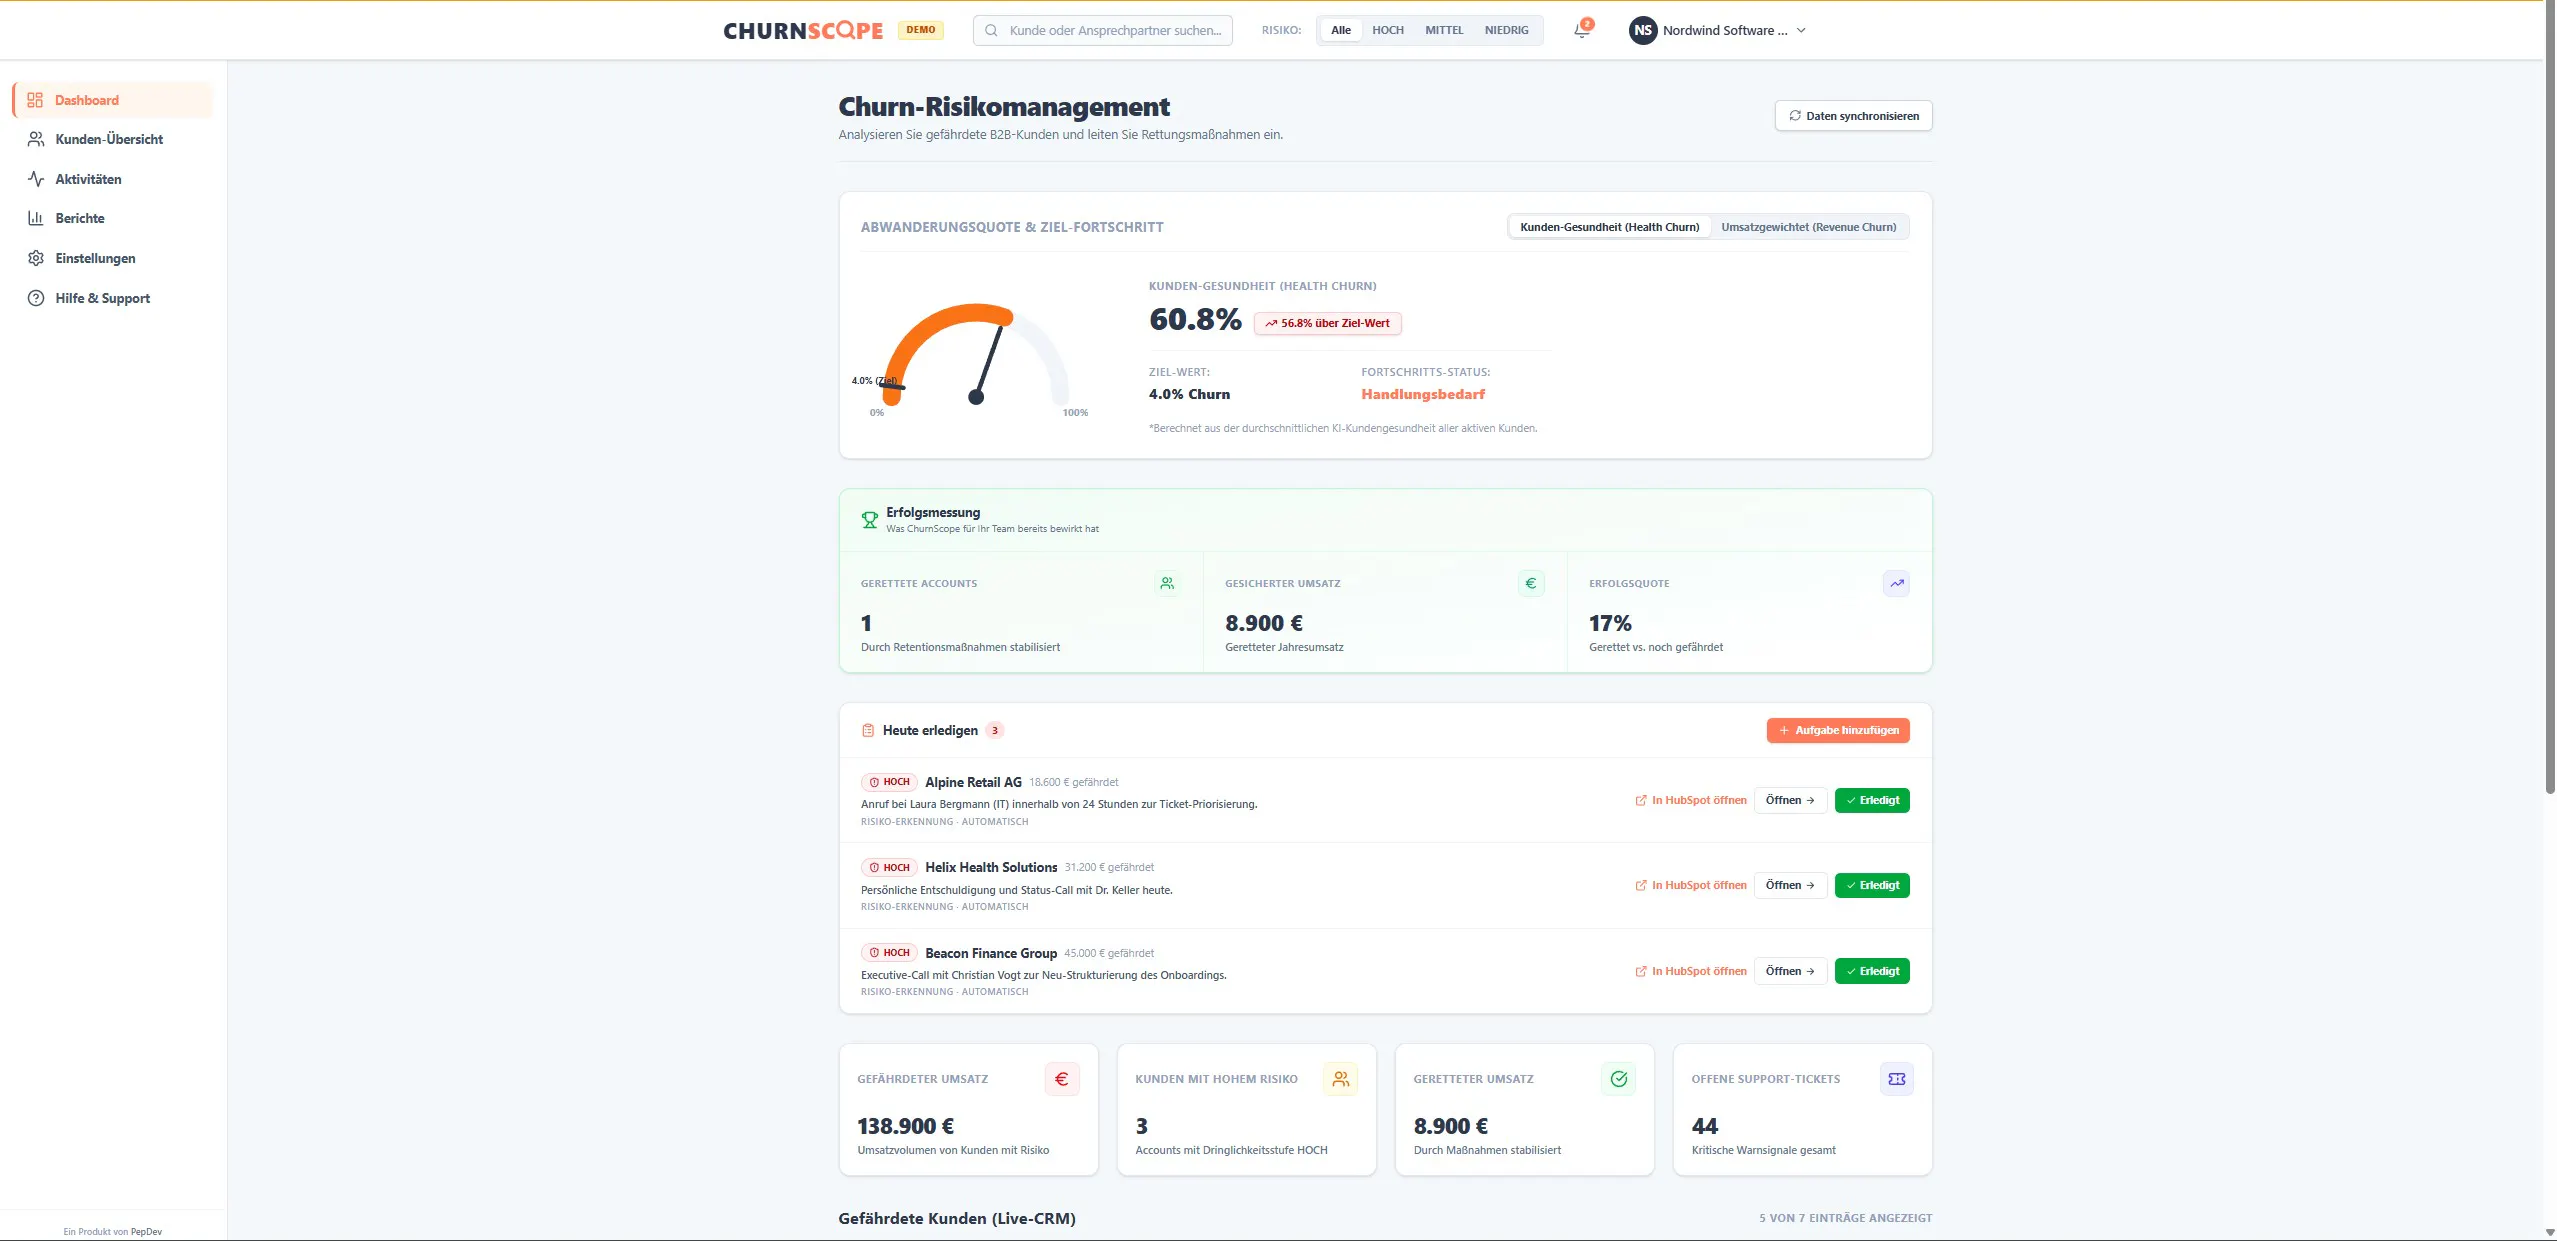Click the trend icon on Erfolgsquote
This screenshot has height=1241, width=2557.
tap(1896, 583)
